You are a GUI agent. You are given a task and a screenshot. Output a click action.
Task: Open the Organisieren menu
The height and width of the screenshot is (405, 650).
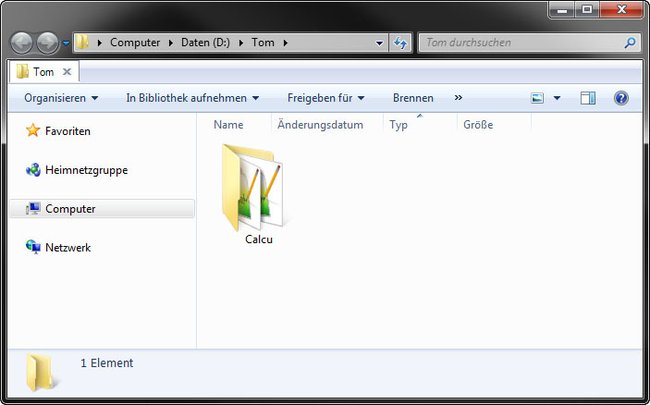click(61, 98)
